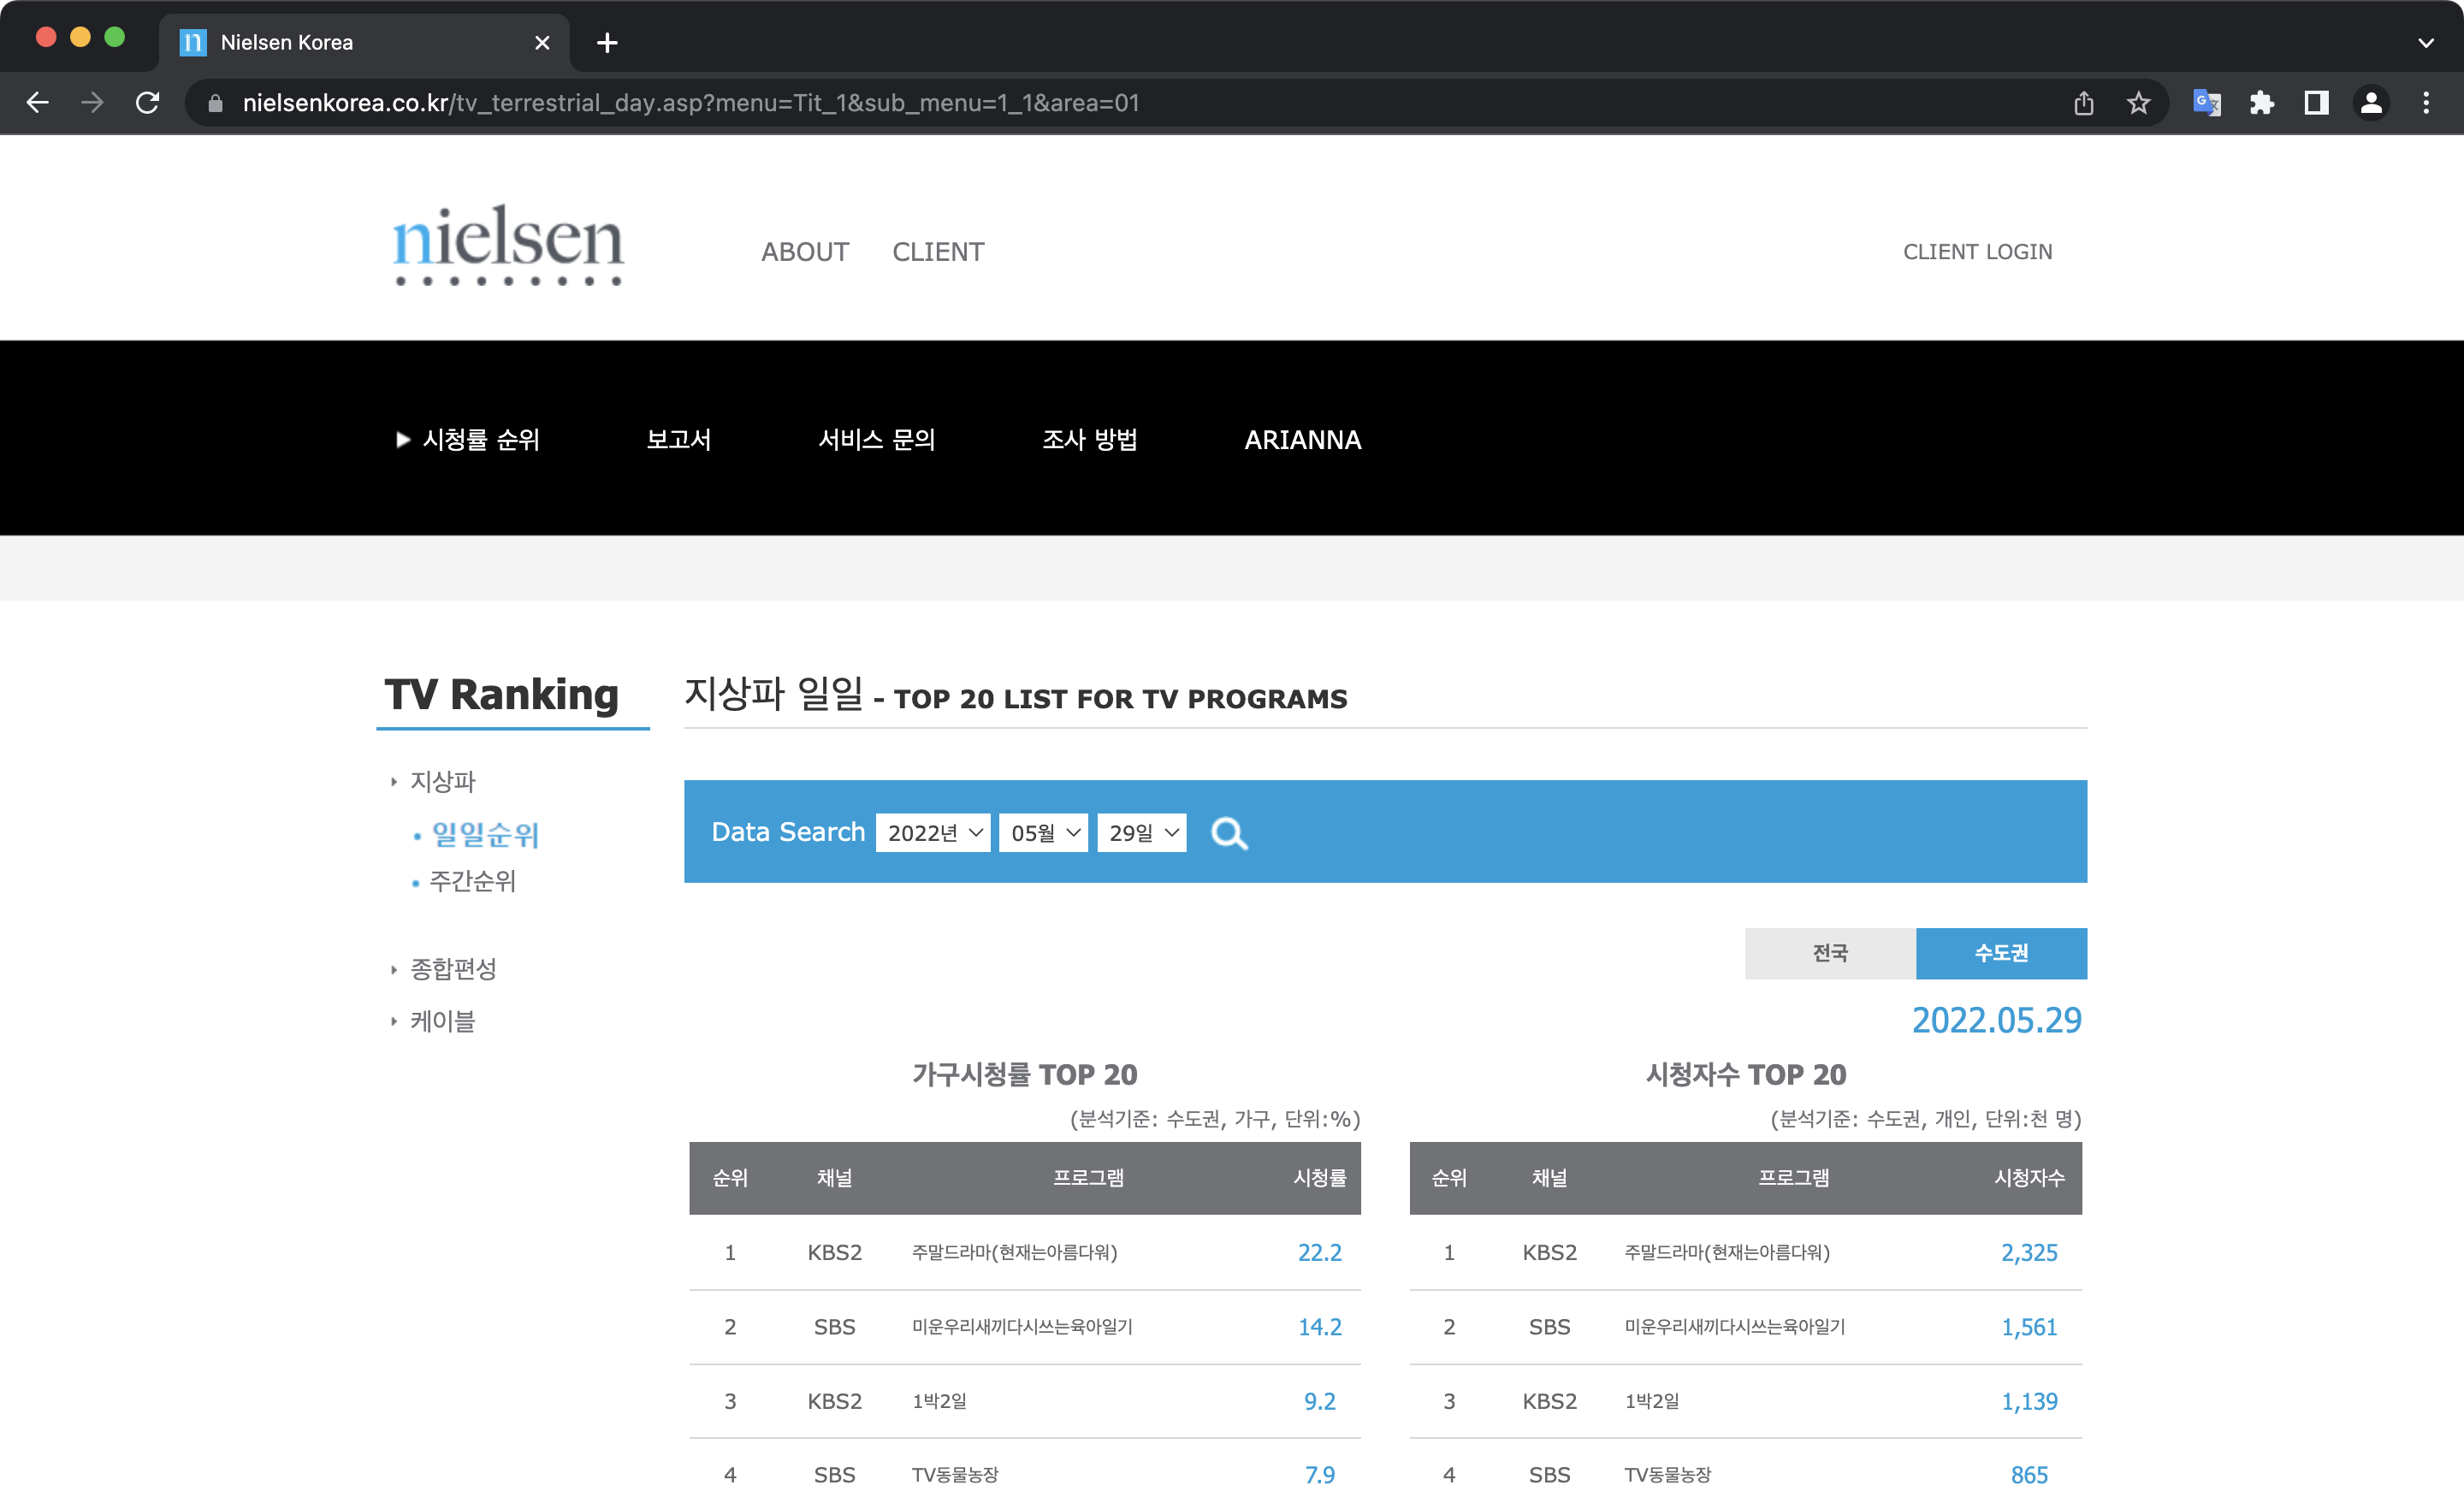Switch to the 전국 tab

click(1831, 953)
